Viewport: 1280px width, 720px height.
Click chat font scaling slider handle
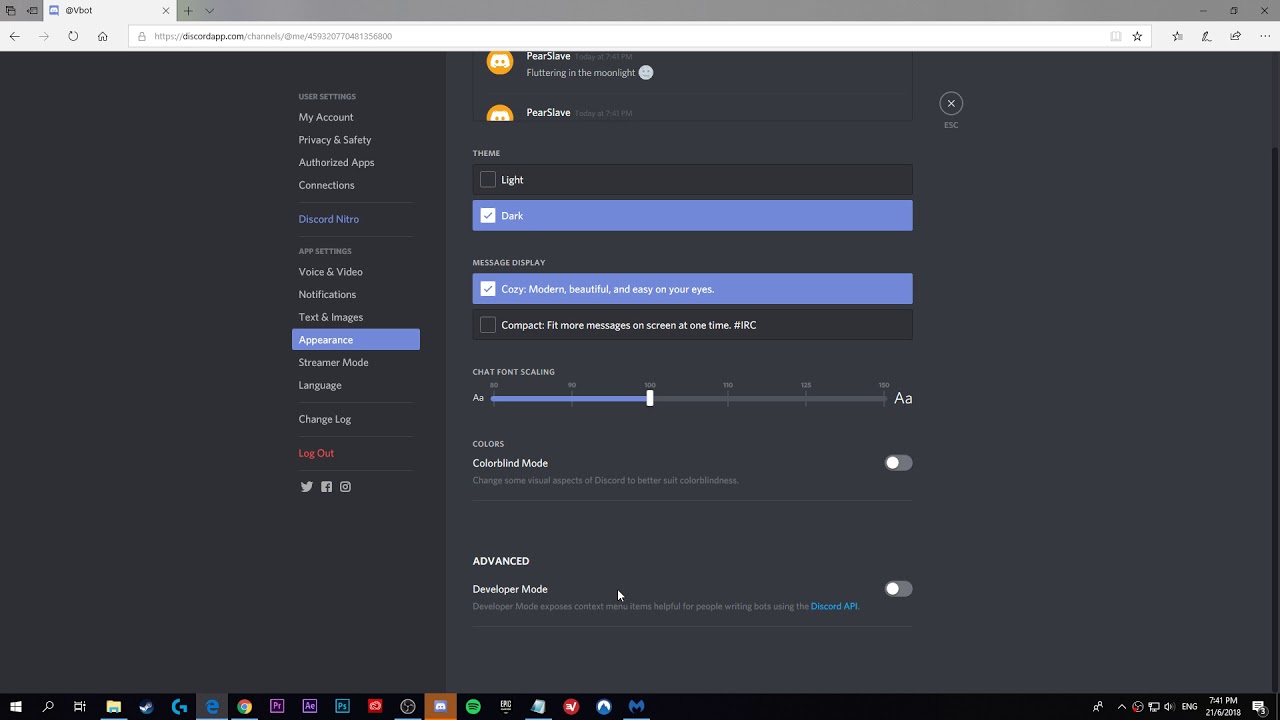coord(650,398)
